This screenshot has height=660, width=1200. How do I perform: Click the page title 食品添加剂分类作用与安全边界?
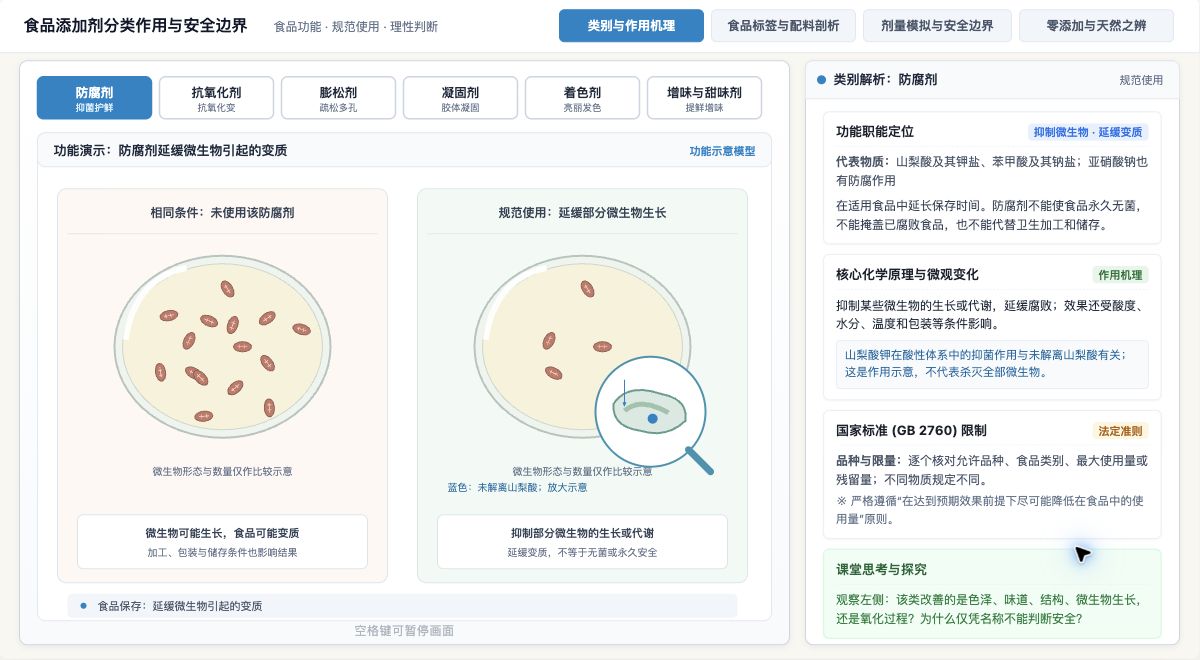click(x=135, y=26)
